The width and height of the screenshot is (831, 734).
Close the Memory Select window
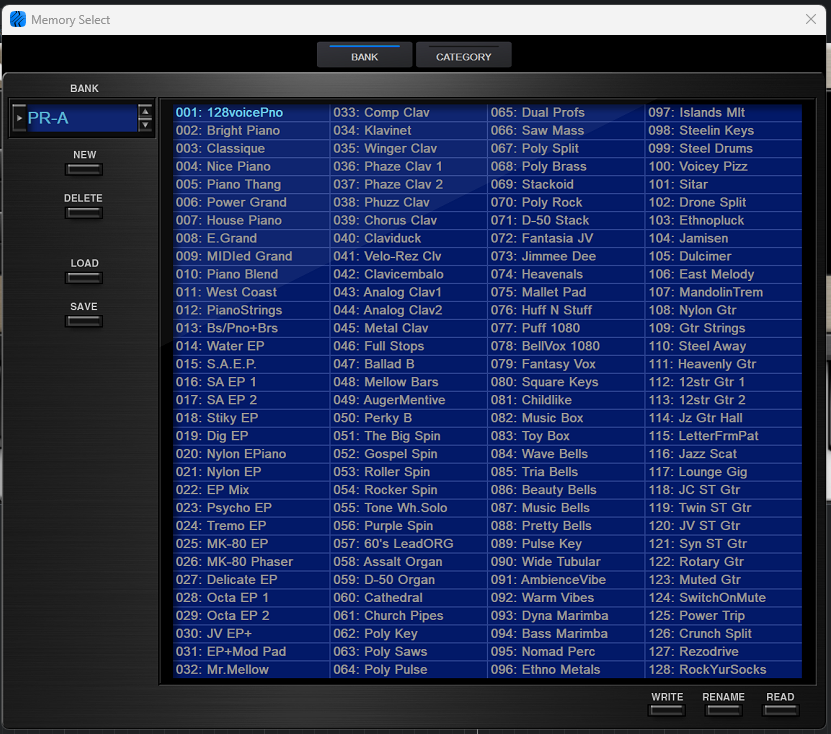tap(811, 19)
